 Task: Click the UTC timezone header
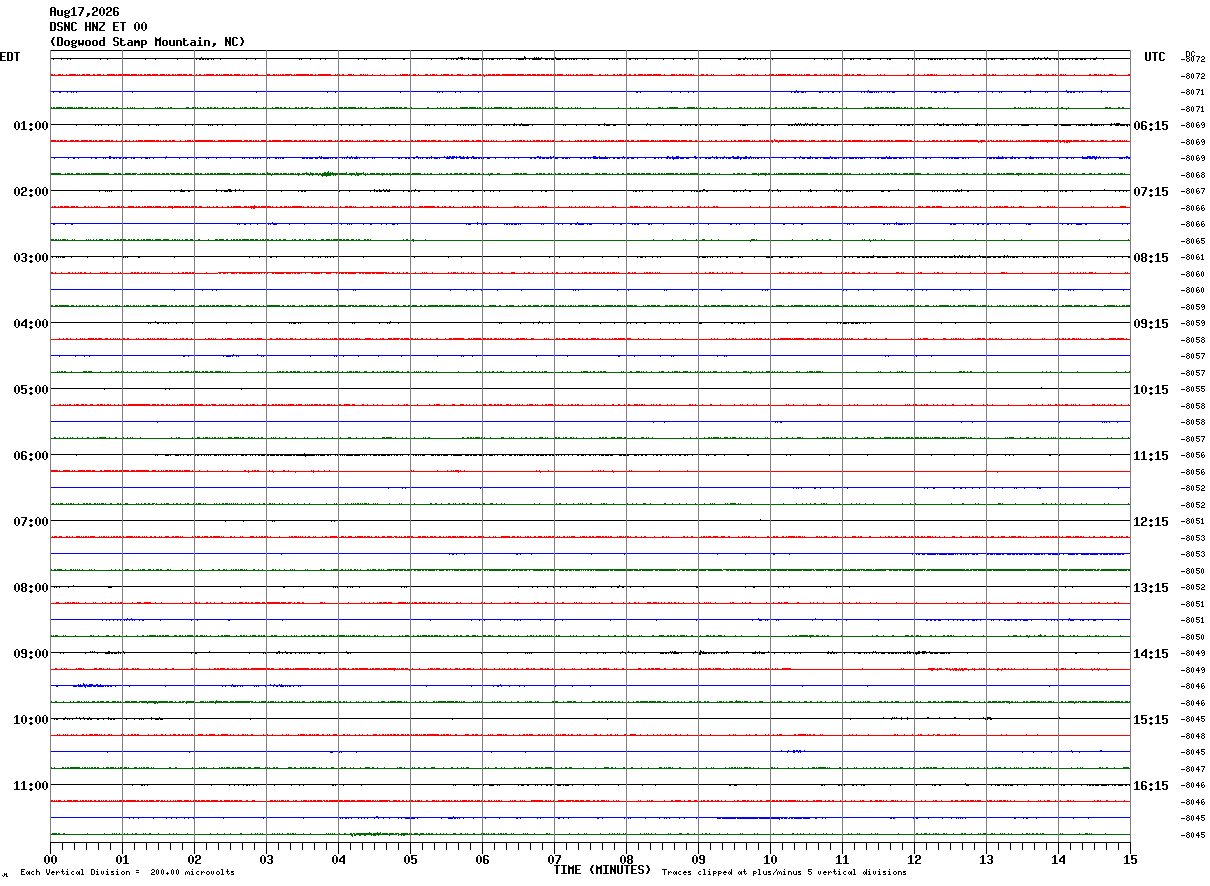[x=1155, y=57]
